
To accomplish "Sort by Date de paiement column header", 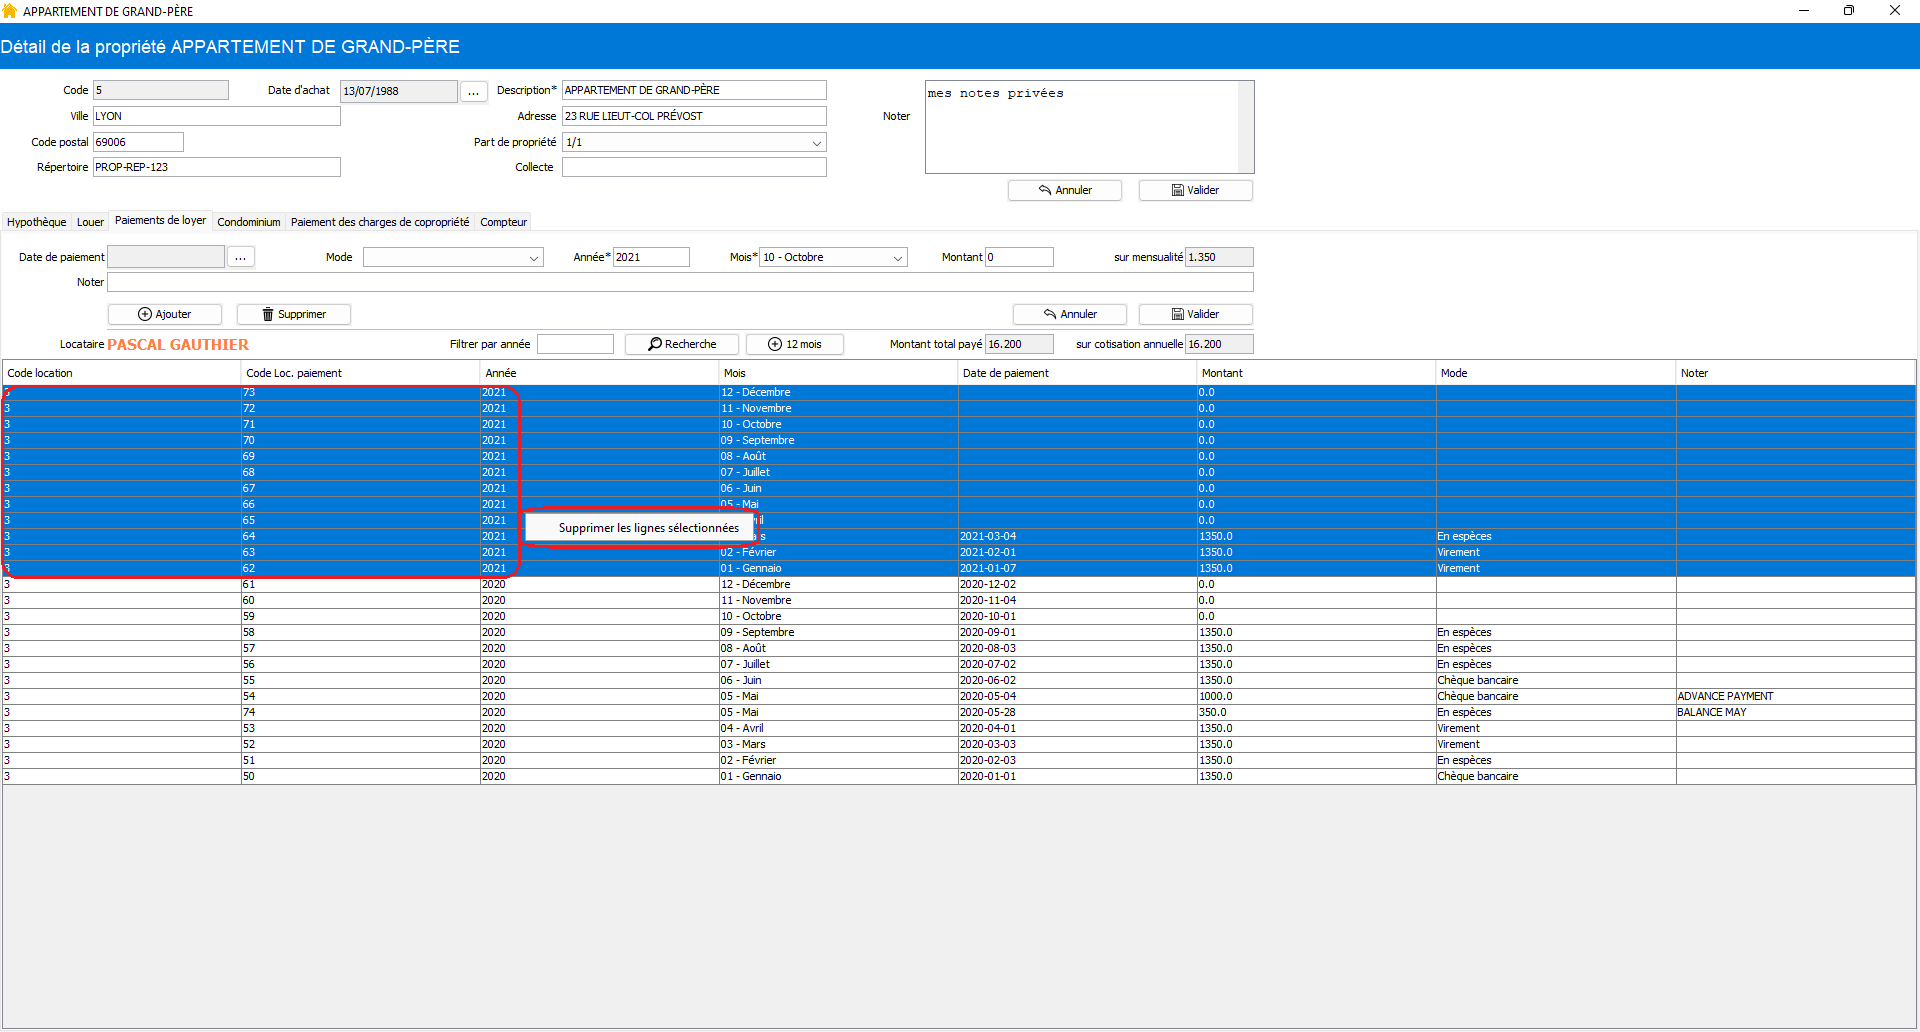I will 1077,373.
